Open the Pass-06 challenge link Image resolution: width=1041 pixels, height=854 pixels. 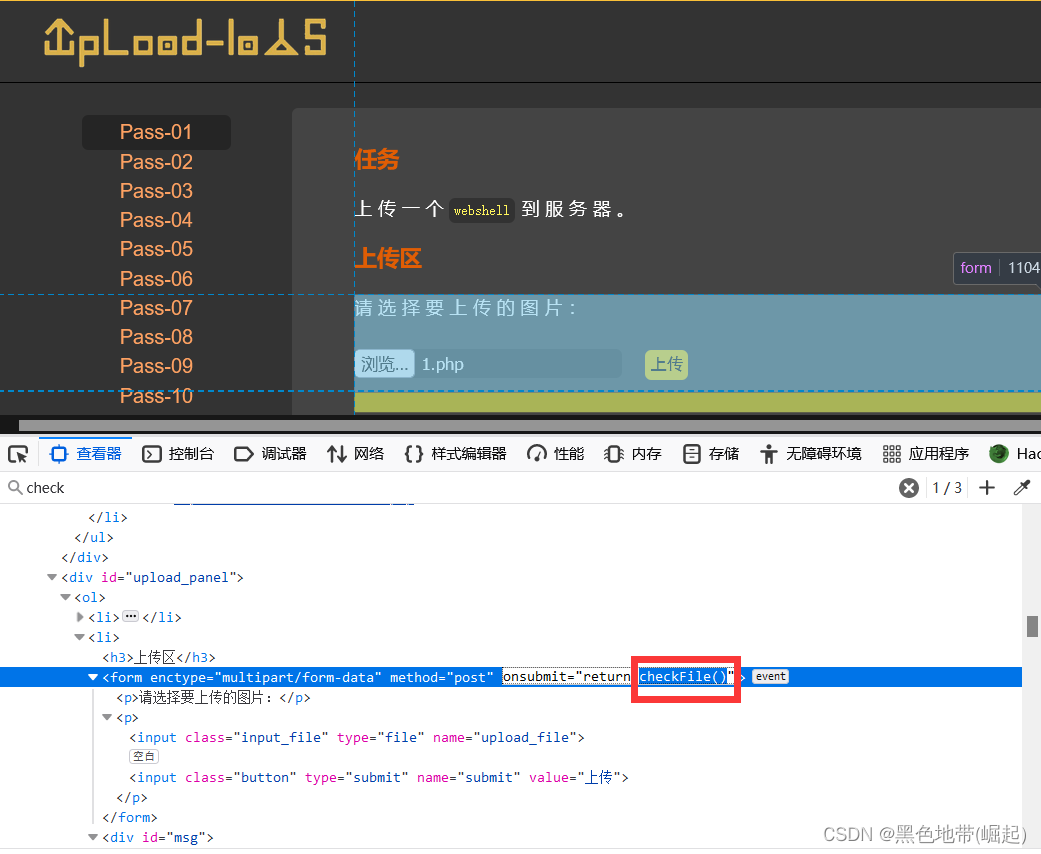coord(156,279)
